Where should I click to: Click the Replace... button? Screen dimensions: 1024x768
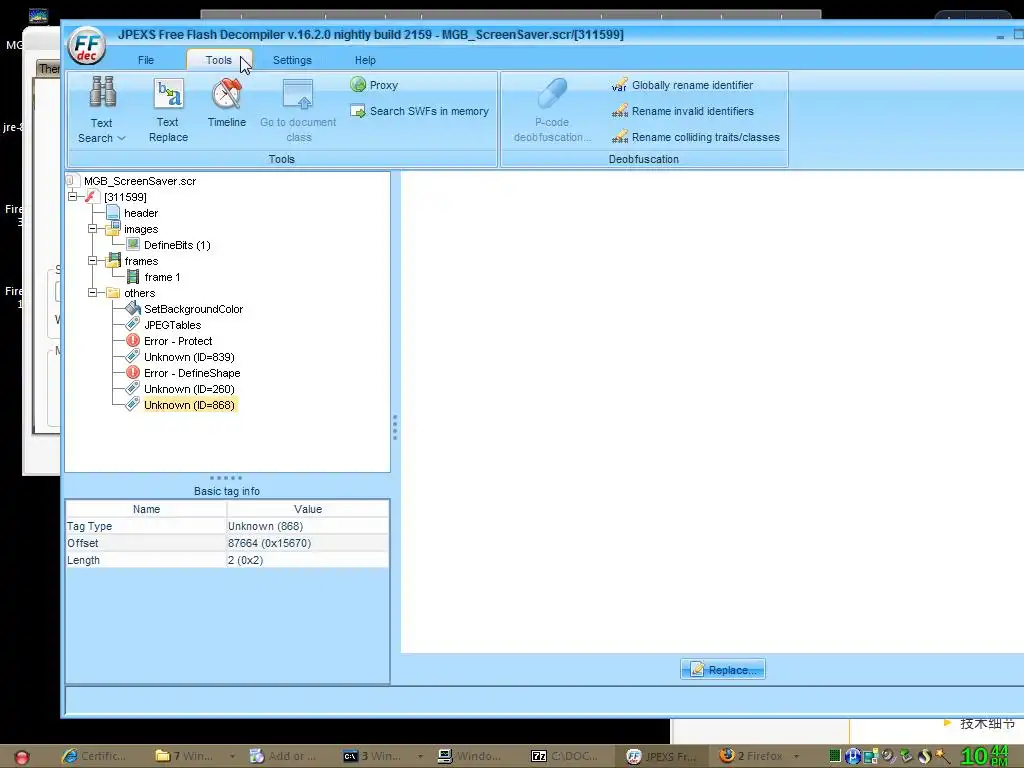723,669
